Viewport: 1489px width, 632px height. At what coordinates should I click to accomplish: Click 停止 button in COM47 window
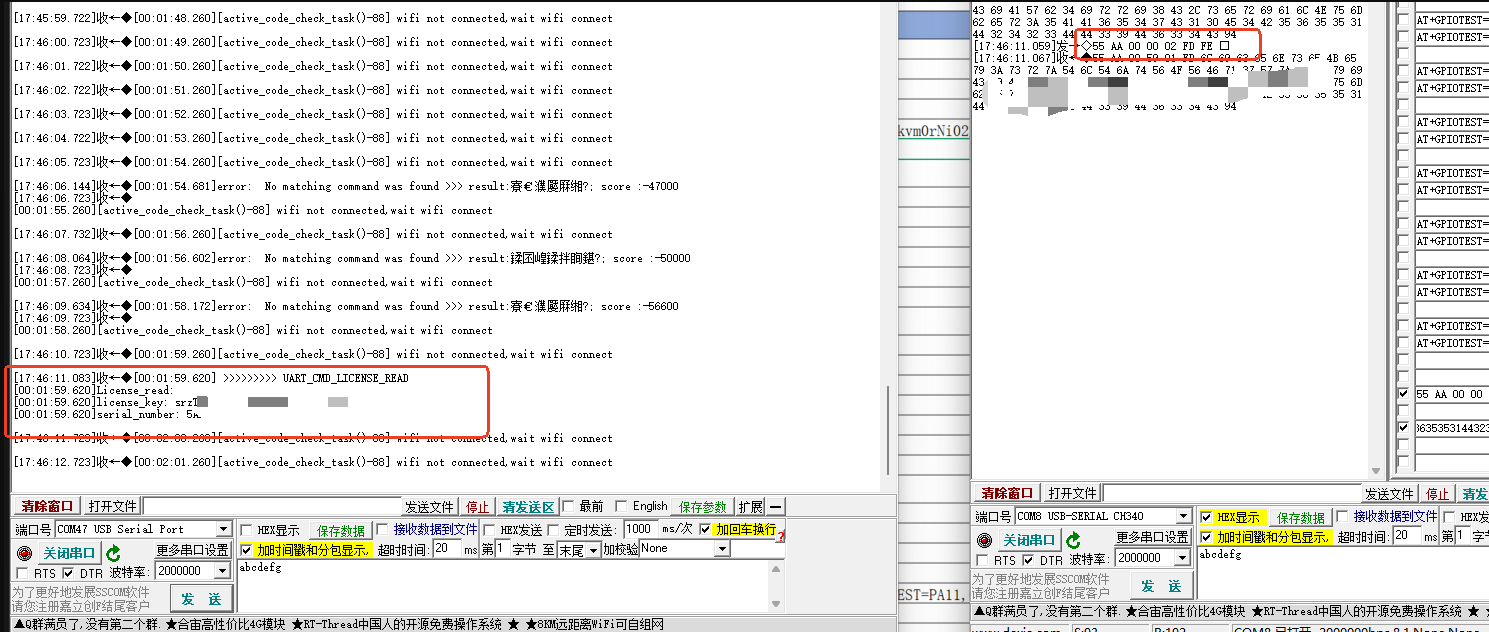tap(479, 507)
